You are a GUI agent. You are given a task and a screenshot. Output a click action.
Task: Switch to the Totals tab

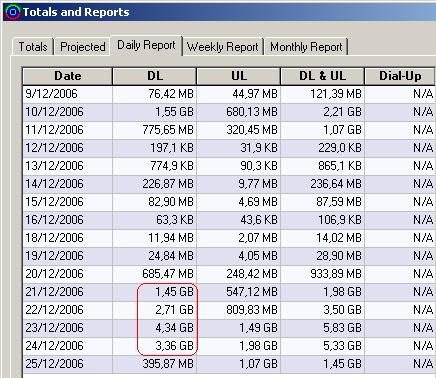33,47
